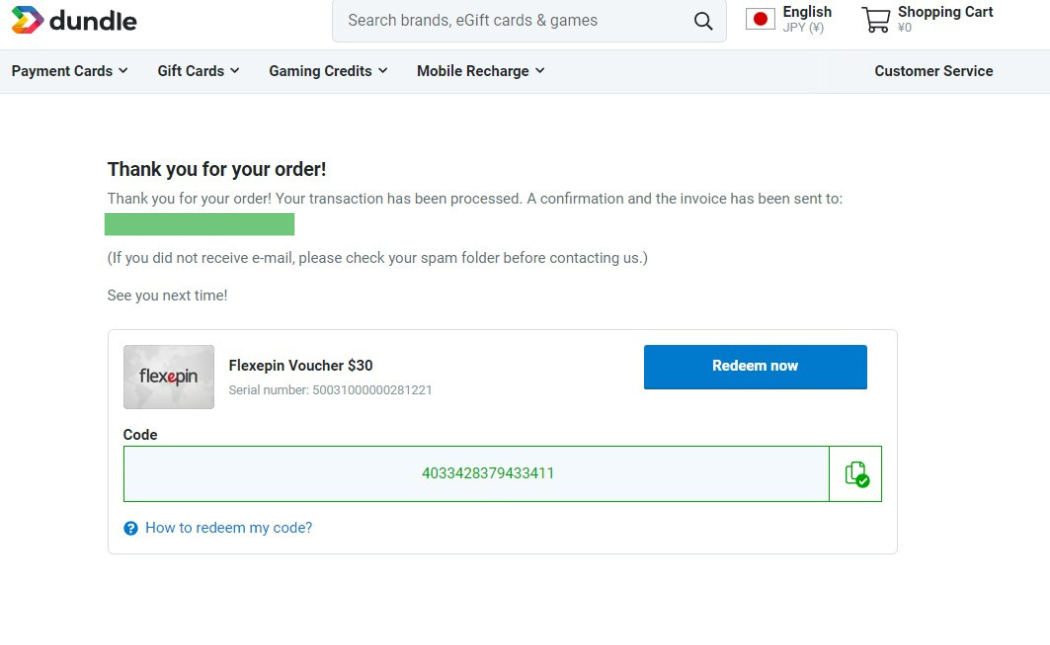This screenshot has width=1050, height=645.
Task: Click the search magnifier icon
Action: (x=703, y=21)
